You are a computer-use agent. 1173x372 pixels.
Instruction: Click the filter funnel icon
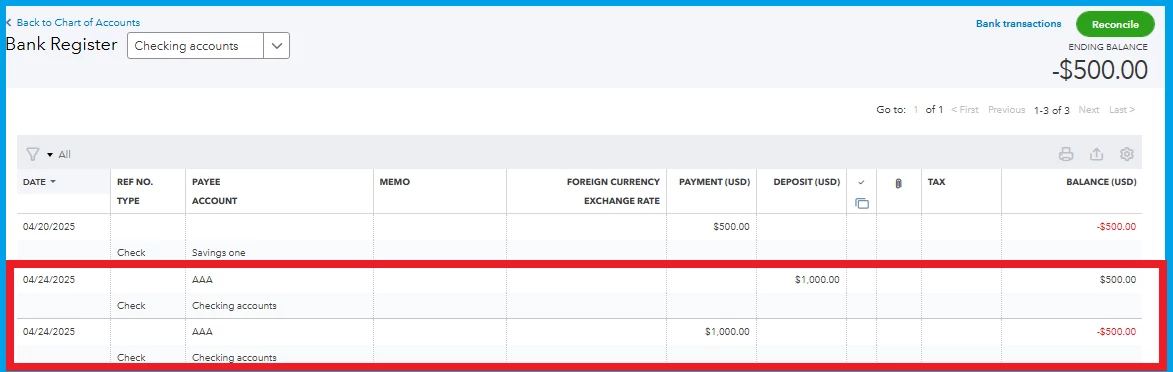32,154
